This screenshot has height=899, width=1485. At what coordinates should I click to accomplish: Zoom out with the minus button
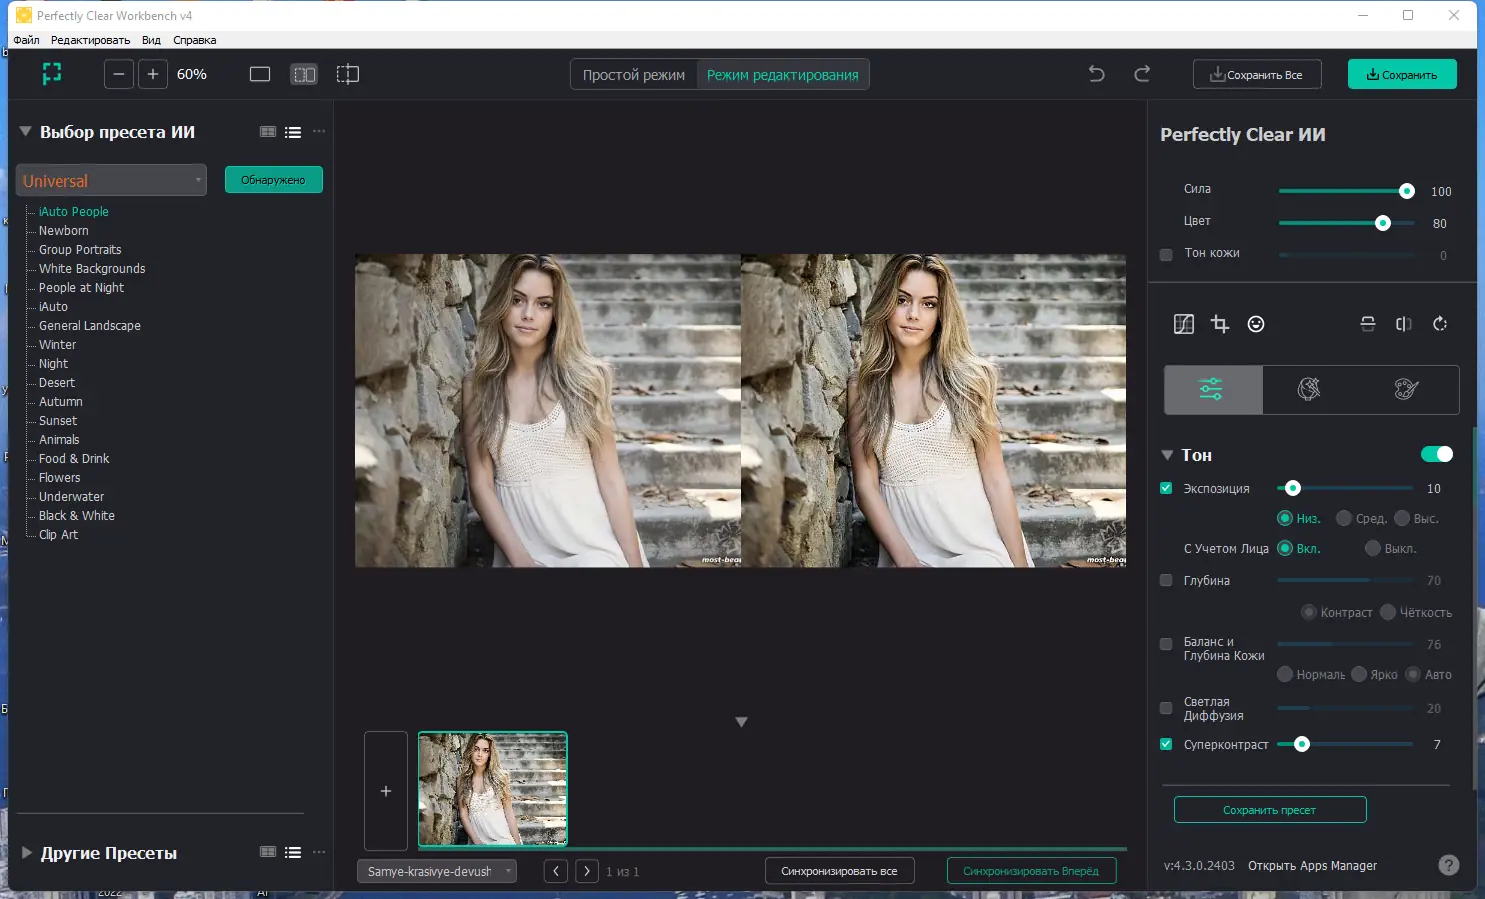119,74
